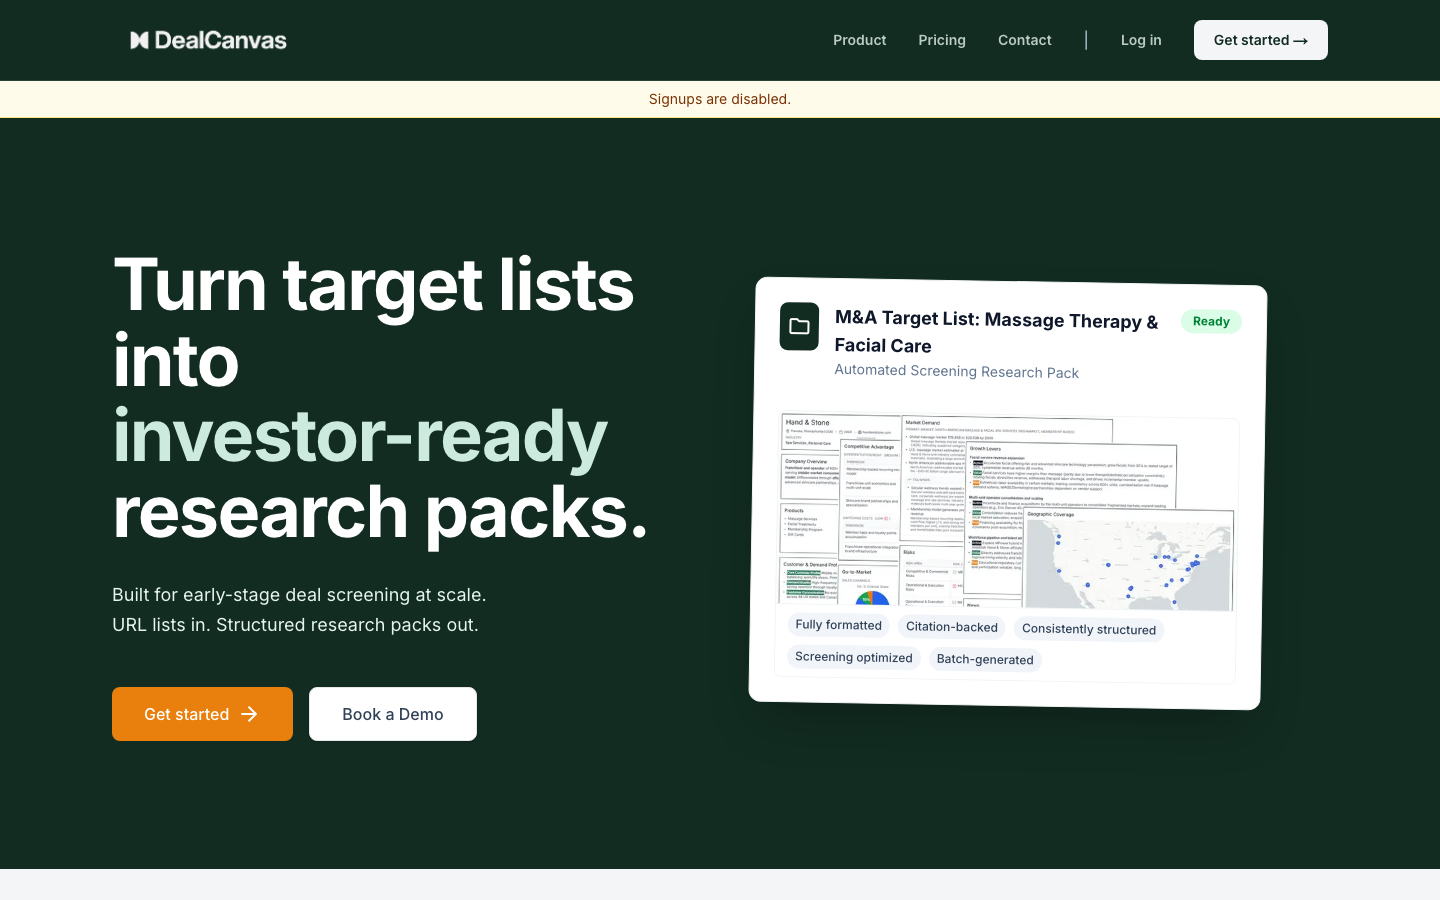Screen dimensions: 1440x900
Task: Click the 'Signups are disabled.' banner text
Action: (x=720, y=99)
